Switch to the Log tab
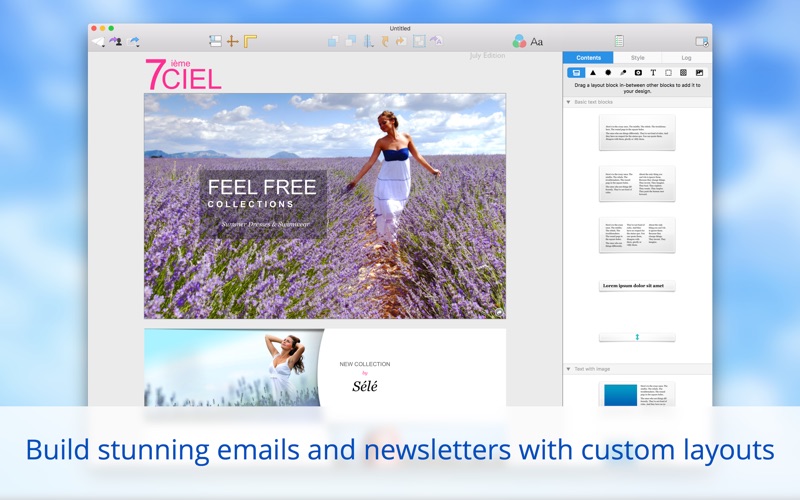This screenshot has height=500, width=800. (686, 58)
